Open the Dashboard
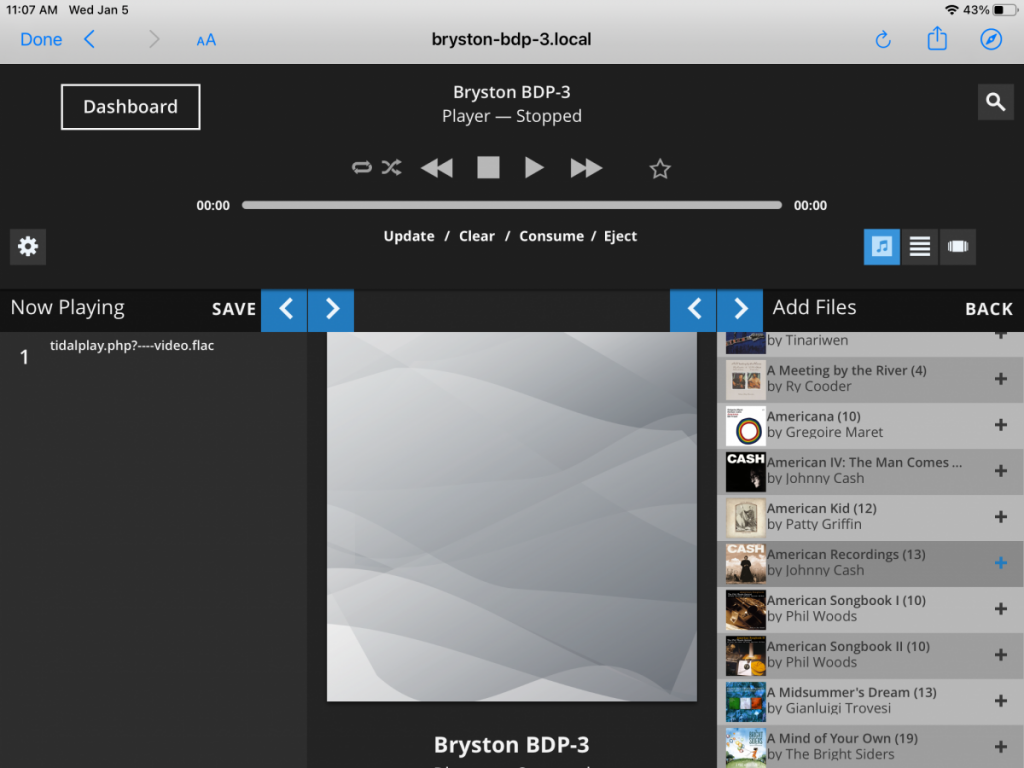This screenshot has width=1024, height=768. [x=131, y=106]
